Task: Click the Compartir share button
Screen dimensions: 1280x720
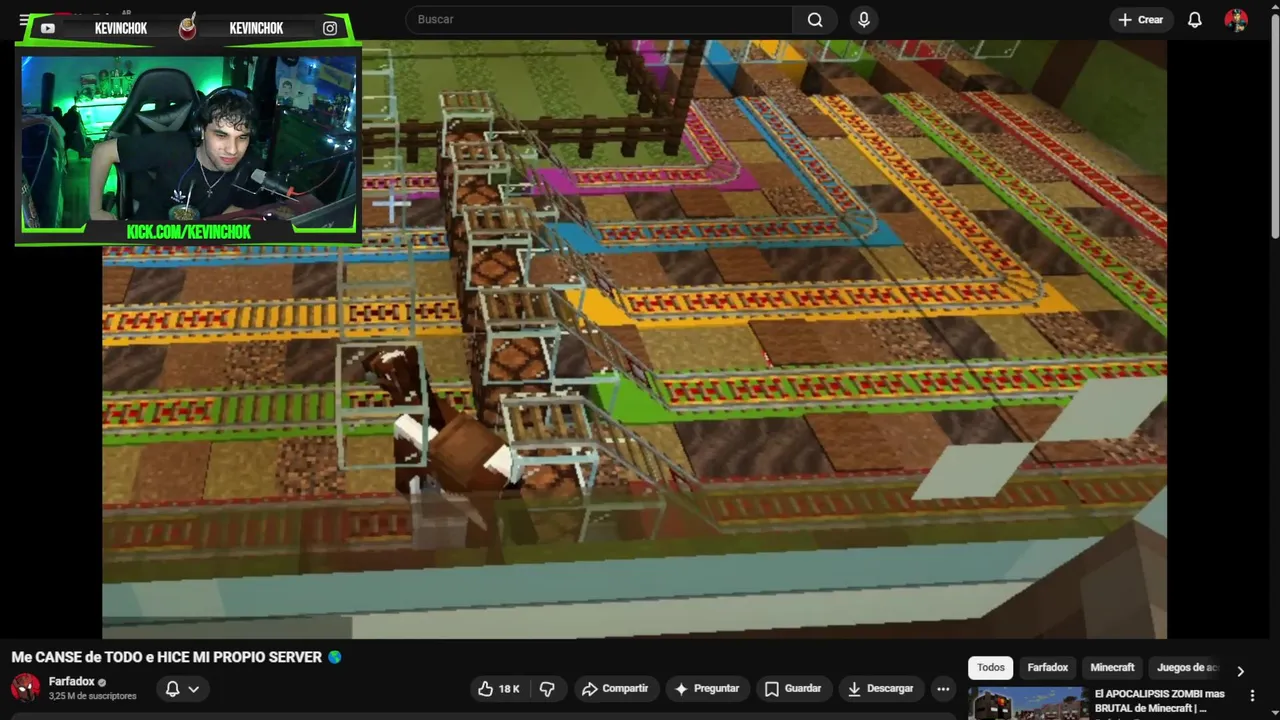Action: click(615, 689)
